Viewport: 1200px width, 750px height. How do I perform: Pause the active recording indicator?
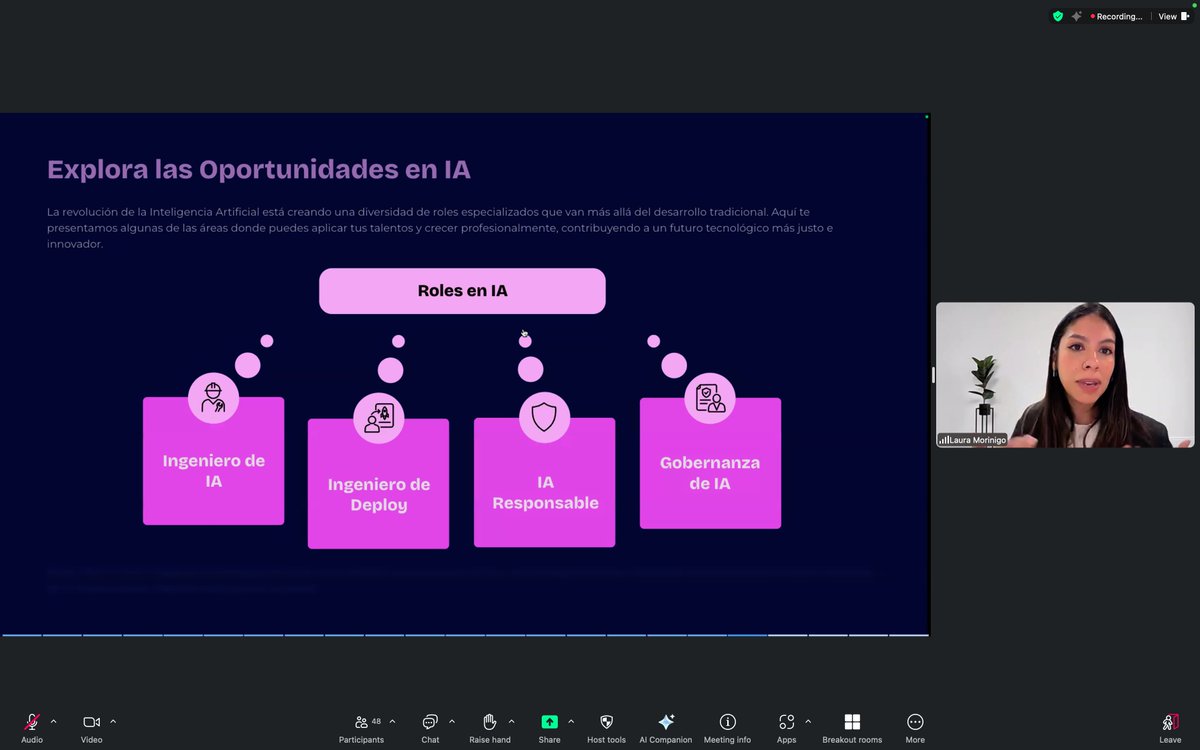click(x=1115, y=16)
